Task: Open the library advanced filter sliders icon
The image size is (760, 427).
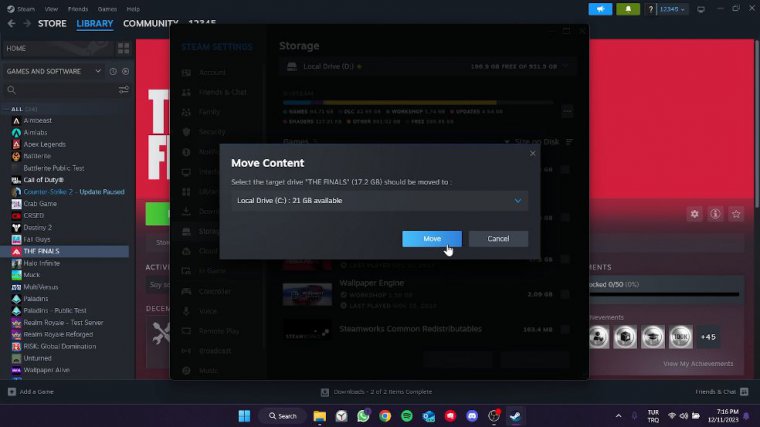Action: coord(124,90)
